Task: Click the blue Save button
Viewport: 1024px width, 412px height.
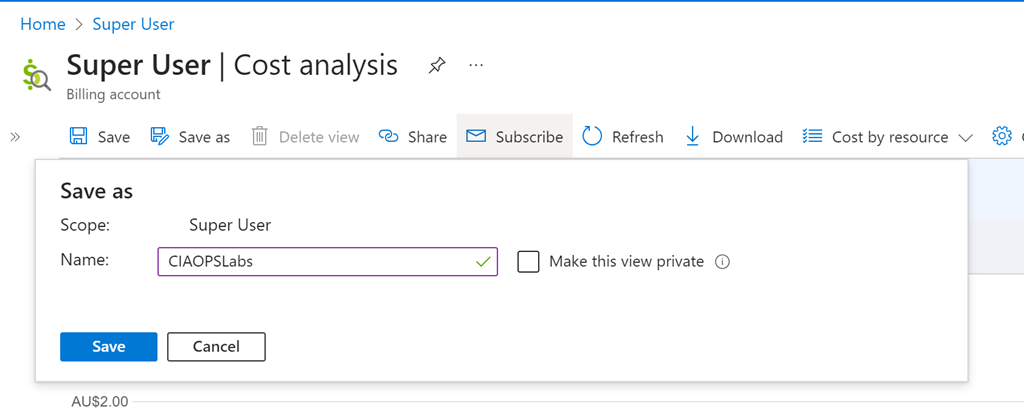Action: click(108, 346)
